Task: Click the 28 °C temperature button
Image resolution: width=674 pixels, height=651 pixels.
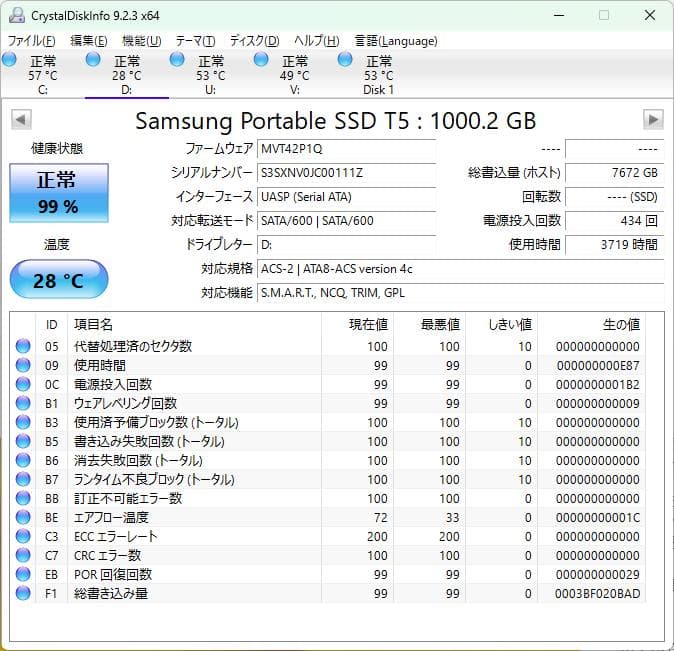Action: tap(59, 279)
